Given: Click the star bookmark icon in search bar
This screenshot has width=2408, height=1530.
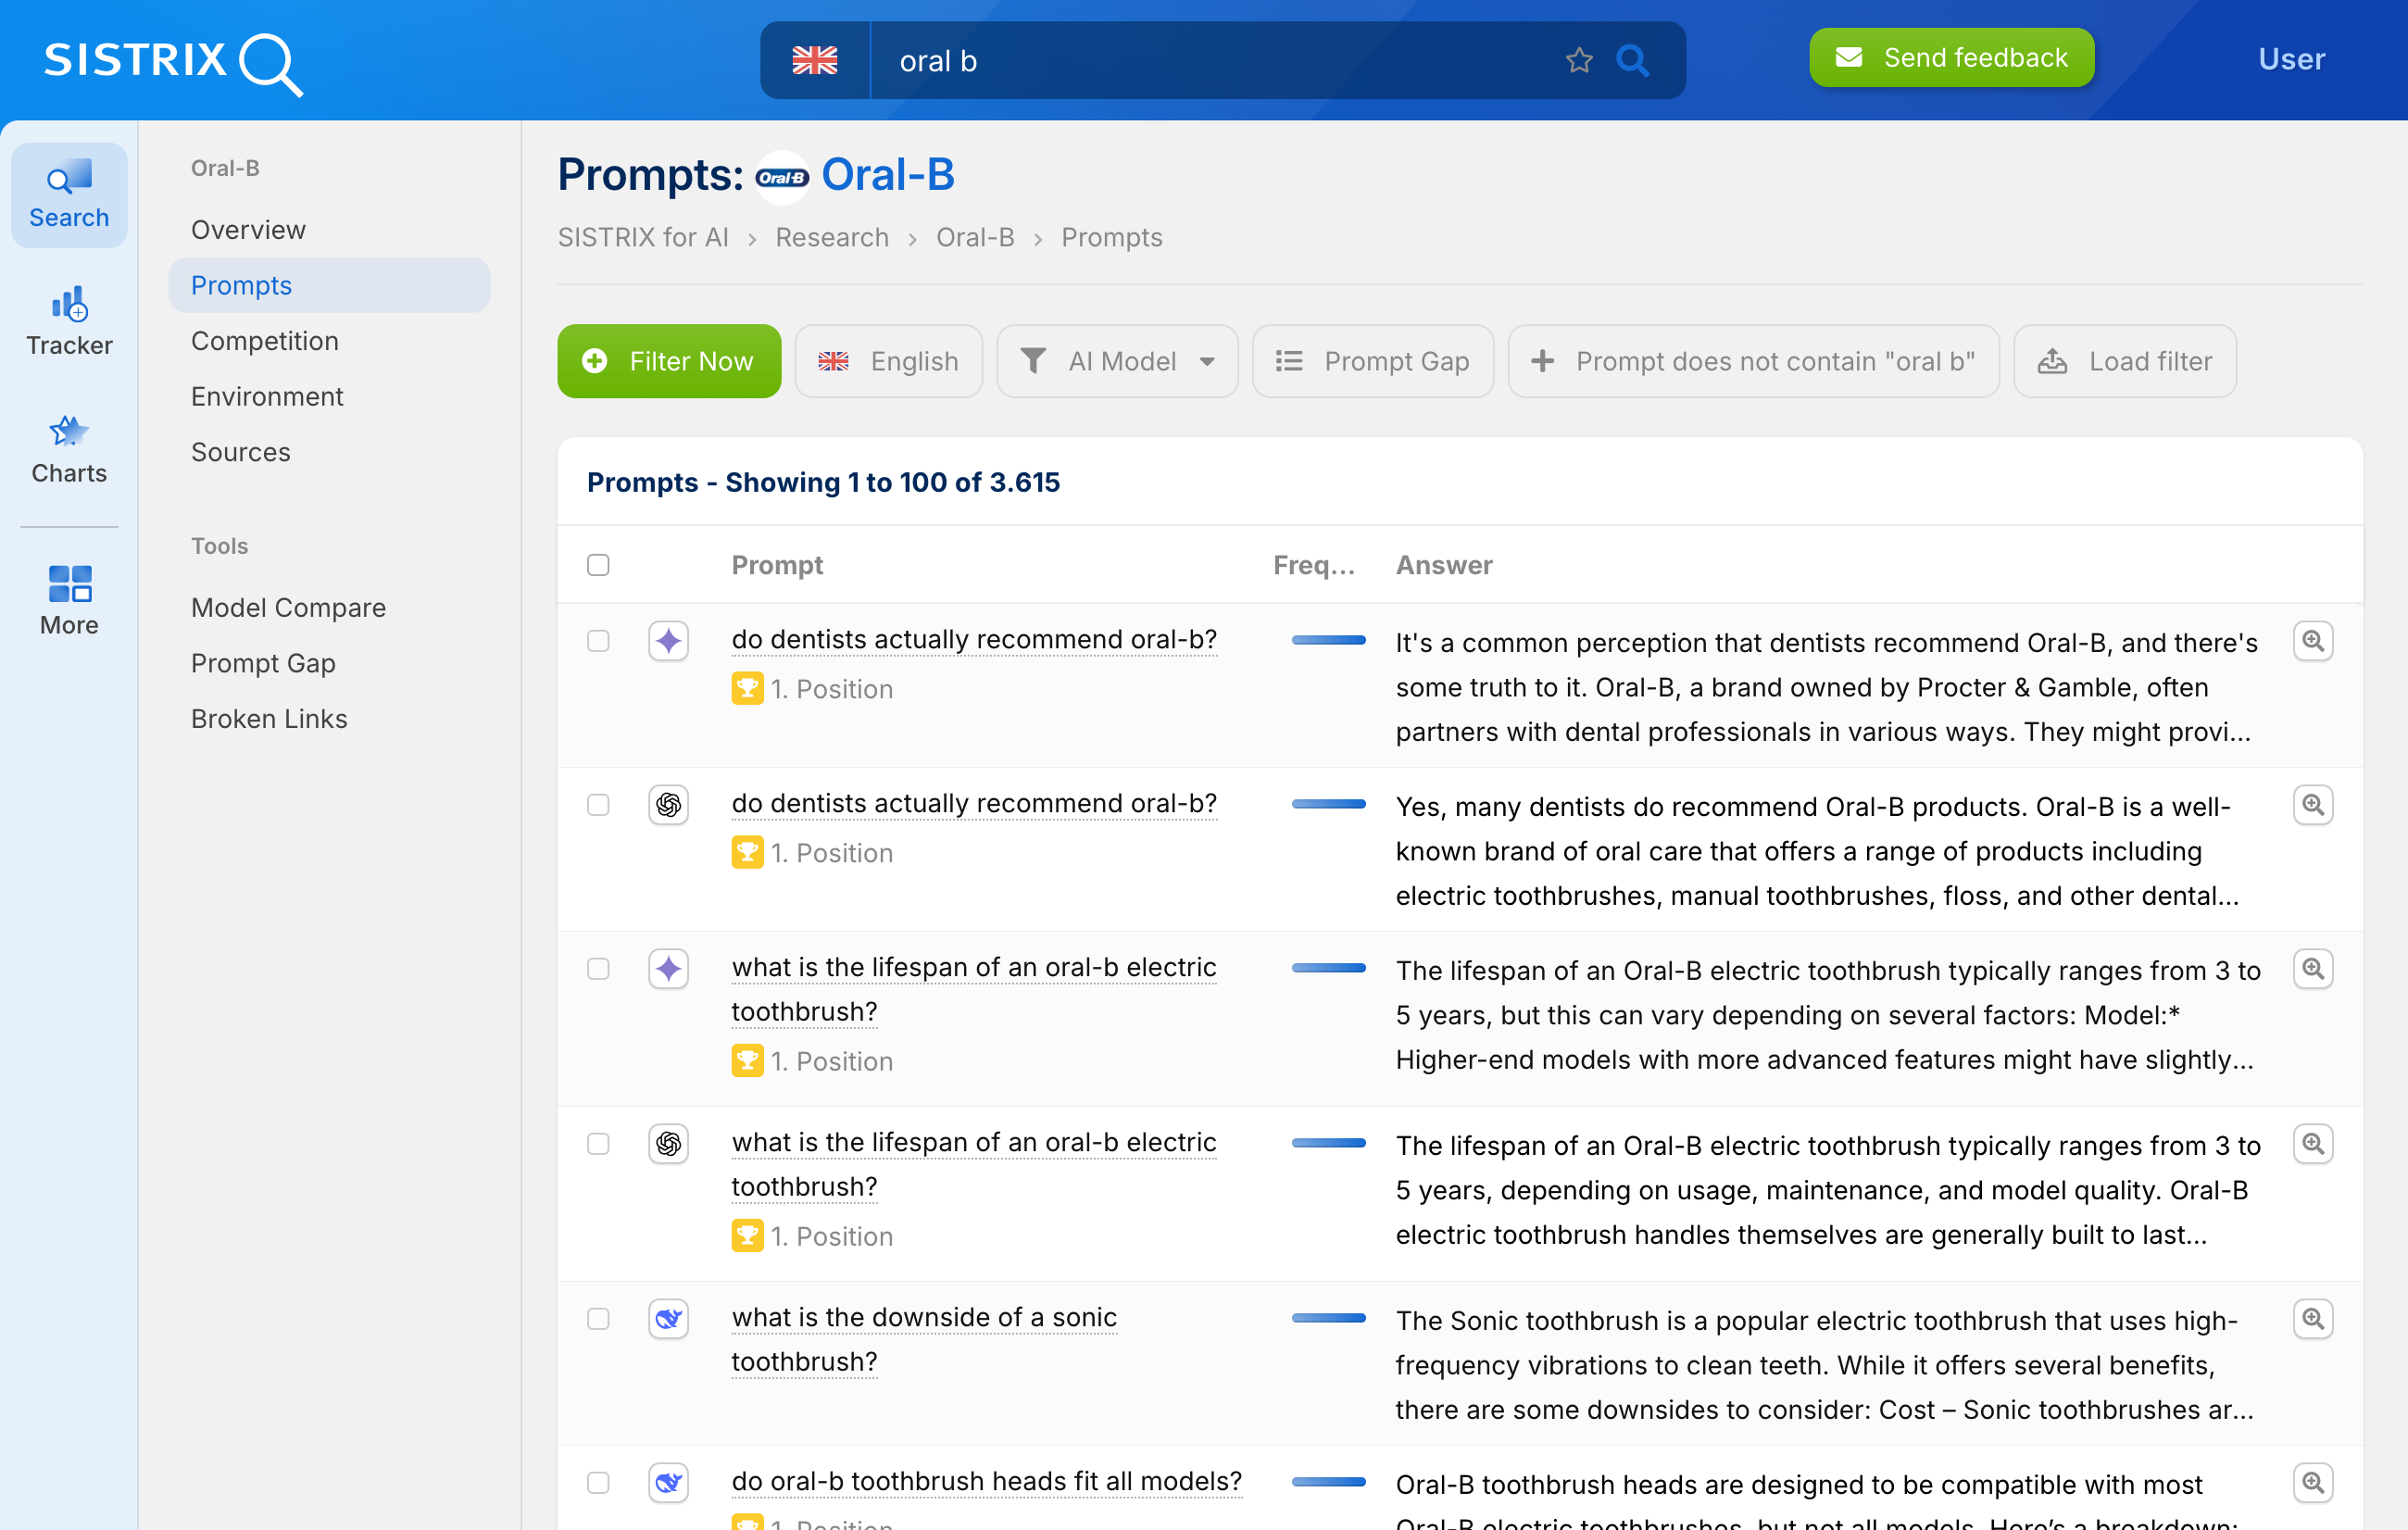Looking at the screenshot, I should click(1579, 61).
